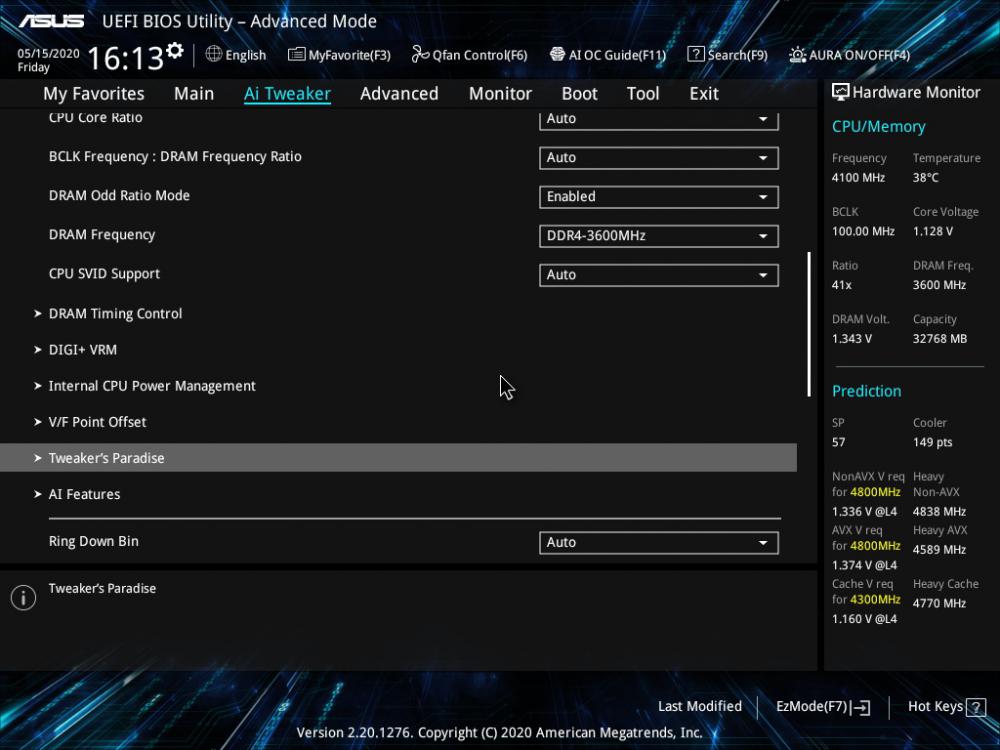Click the 16:13 clock display
Screen dimensions: 1000x750
(126, 58)
